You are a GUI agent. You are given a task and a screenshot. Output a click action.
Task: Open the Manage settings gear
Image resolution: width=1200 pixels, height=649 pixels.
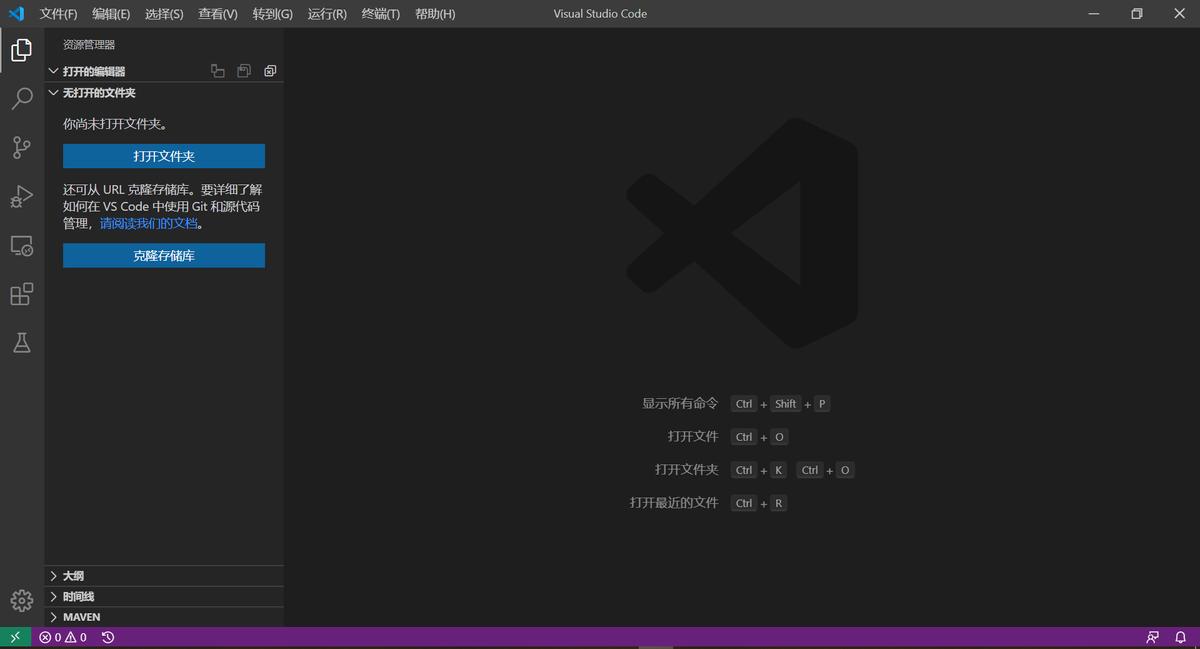click(21, 600)
